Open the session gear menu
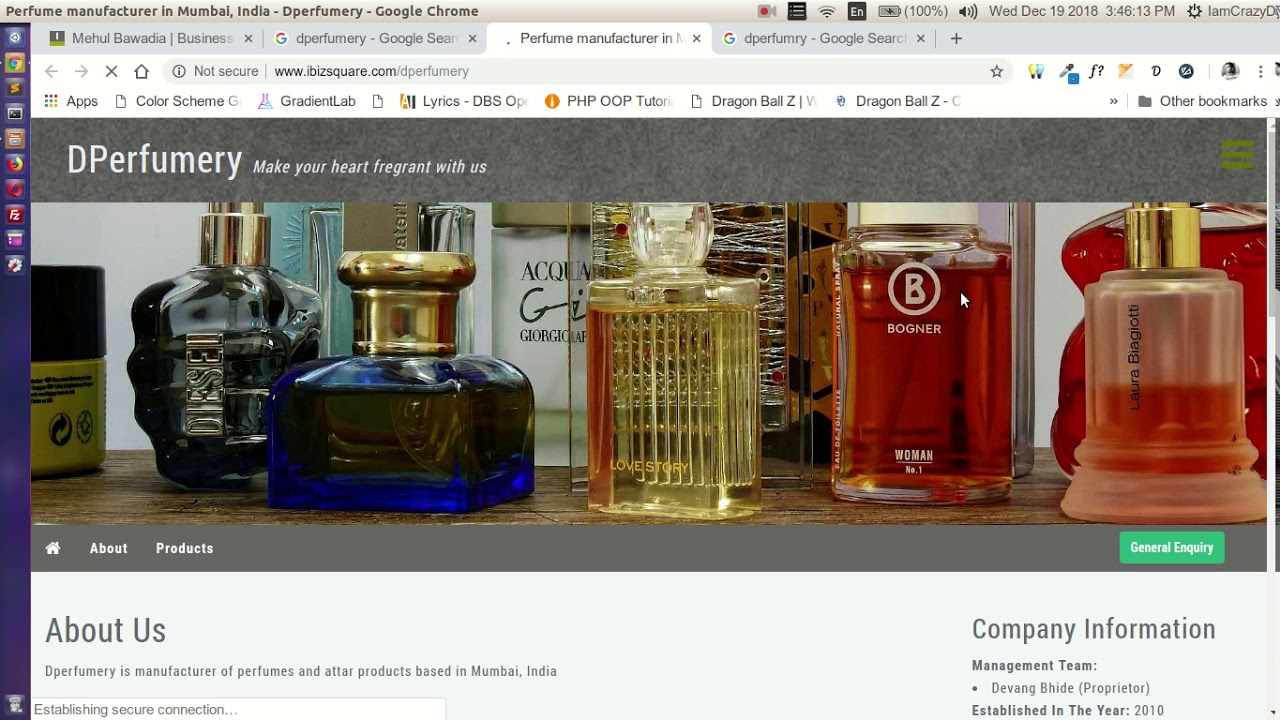 click(x=1194, y=11)
